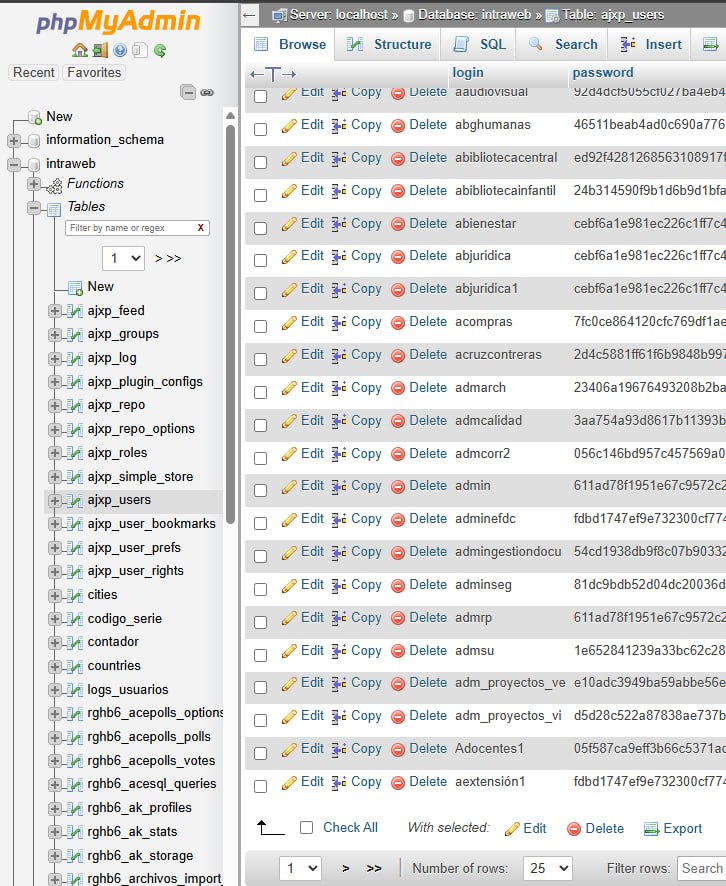
Task: Click the Filter by name or regex field
Action: click(x=137, y=228)
